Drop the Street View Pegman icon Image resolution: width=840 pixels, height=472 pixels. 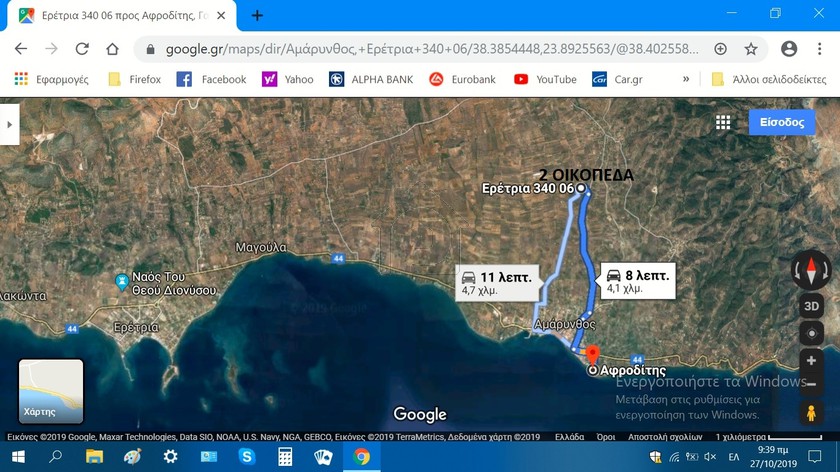(811, 412)
